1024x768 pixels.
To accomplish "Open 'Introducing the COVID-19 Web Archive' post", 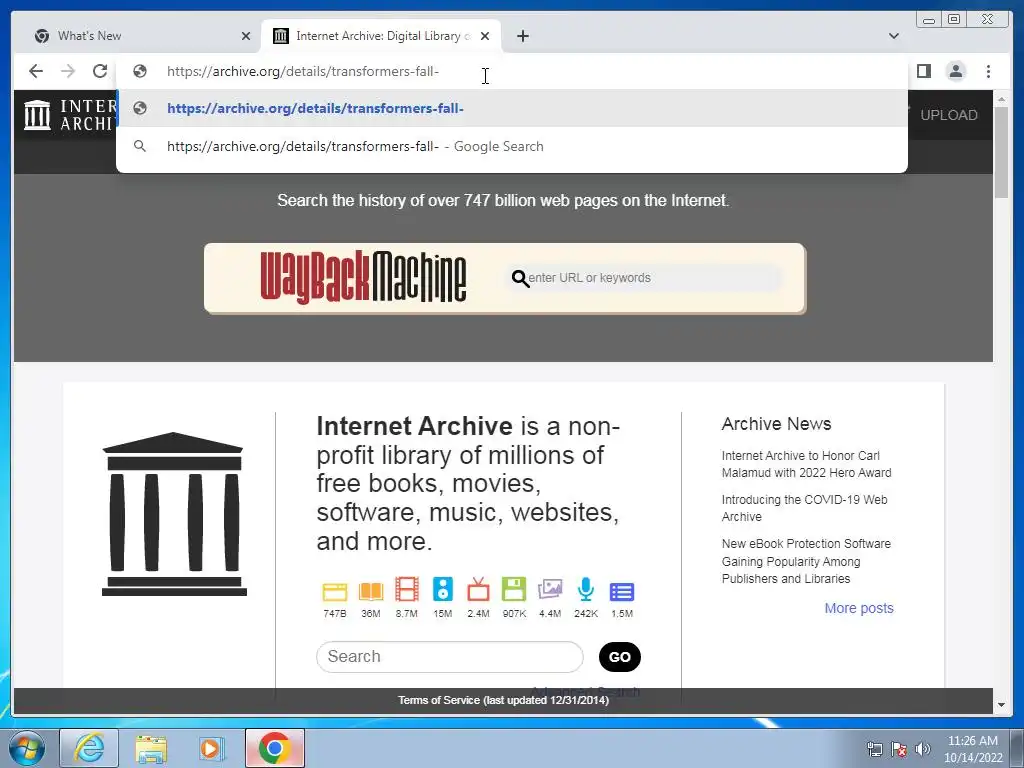I will coord(804,508).
